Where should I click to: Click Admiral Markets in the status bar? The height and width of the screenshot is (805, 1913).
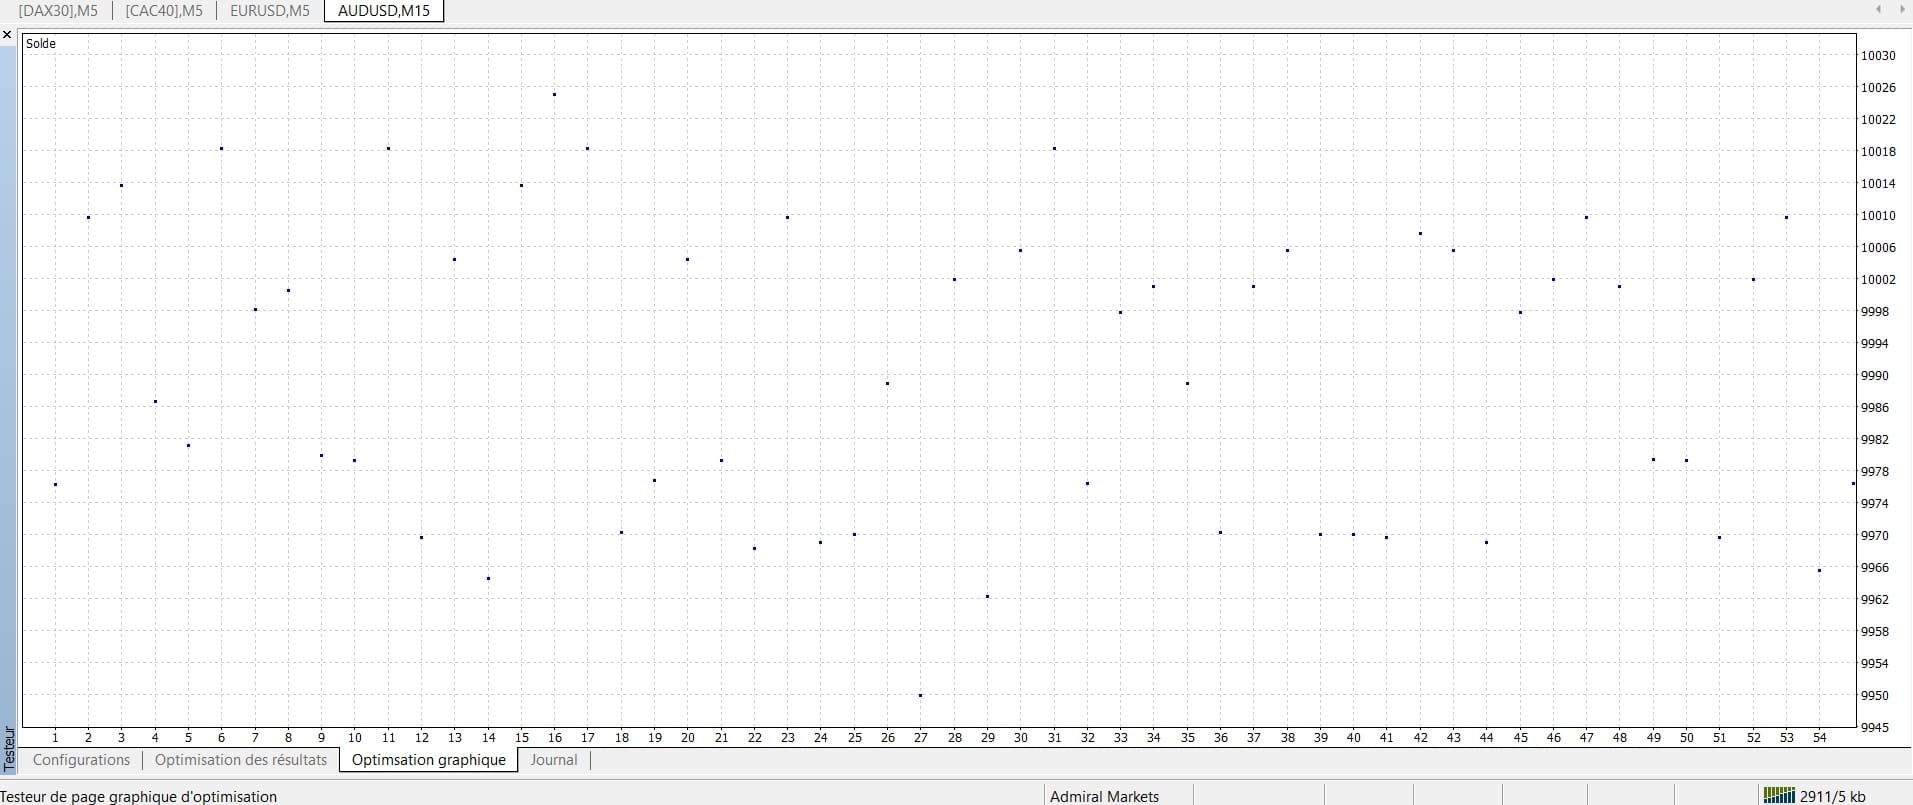(x=1104, y=796)
